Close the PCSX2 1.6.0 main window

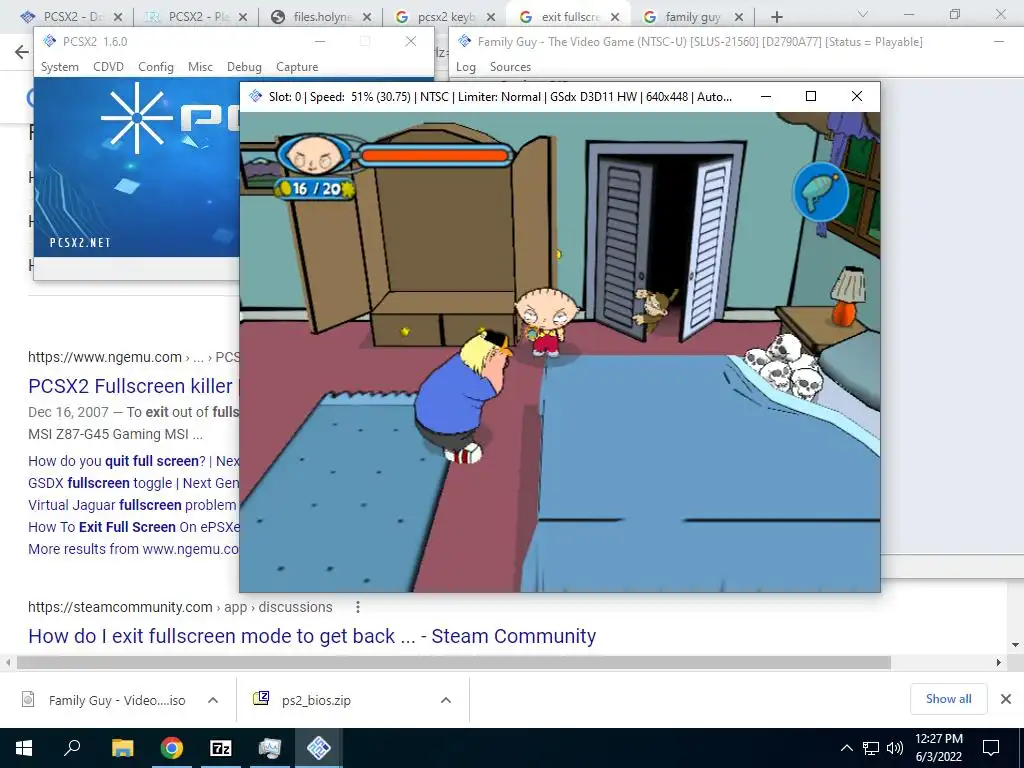click(x=411, y=41)
